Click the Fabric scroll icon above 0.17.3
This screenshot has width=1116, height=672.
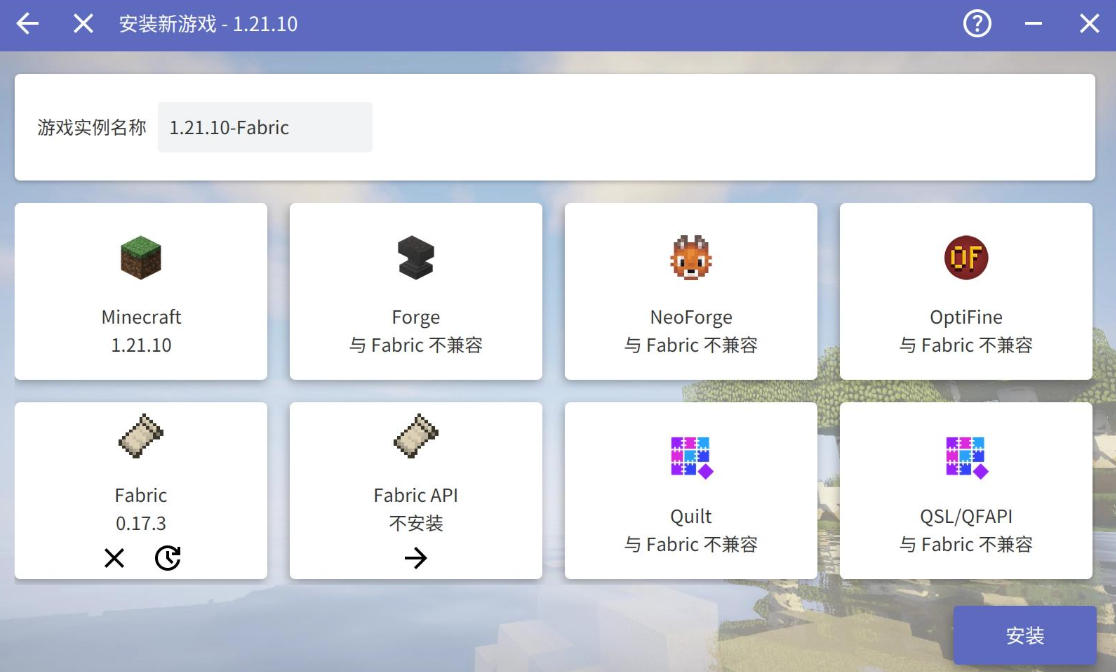click(x=141, y=436)
